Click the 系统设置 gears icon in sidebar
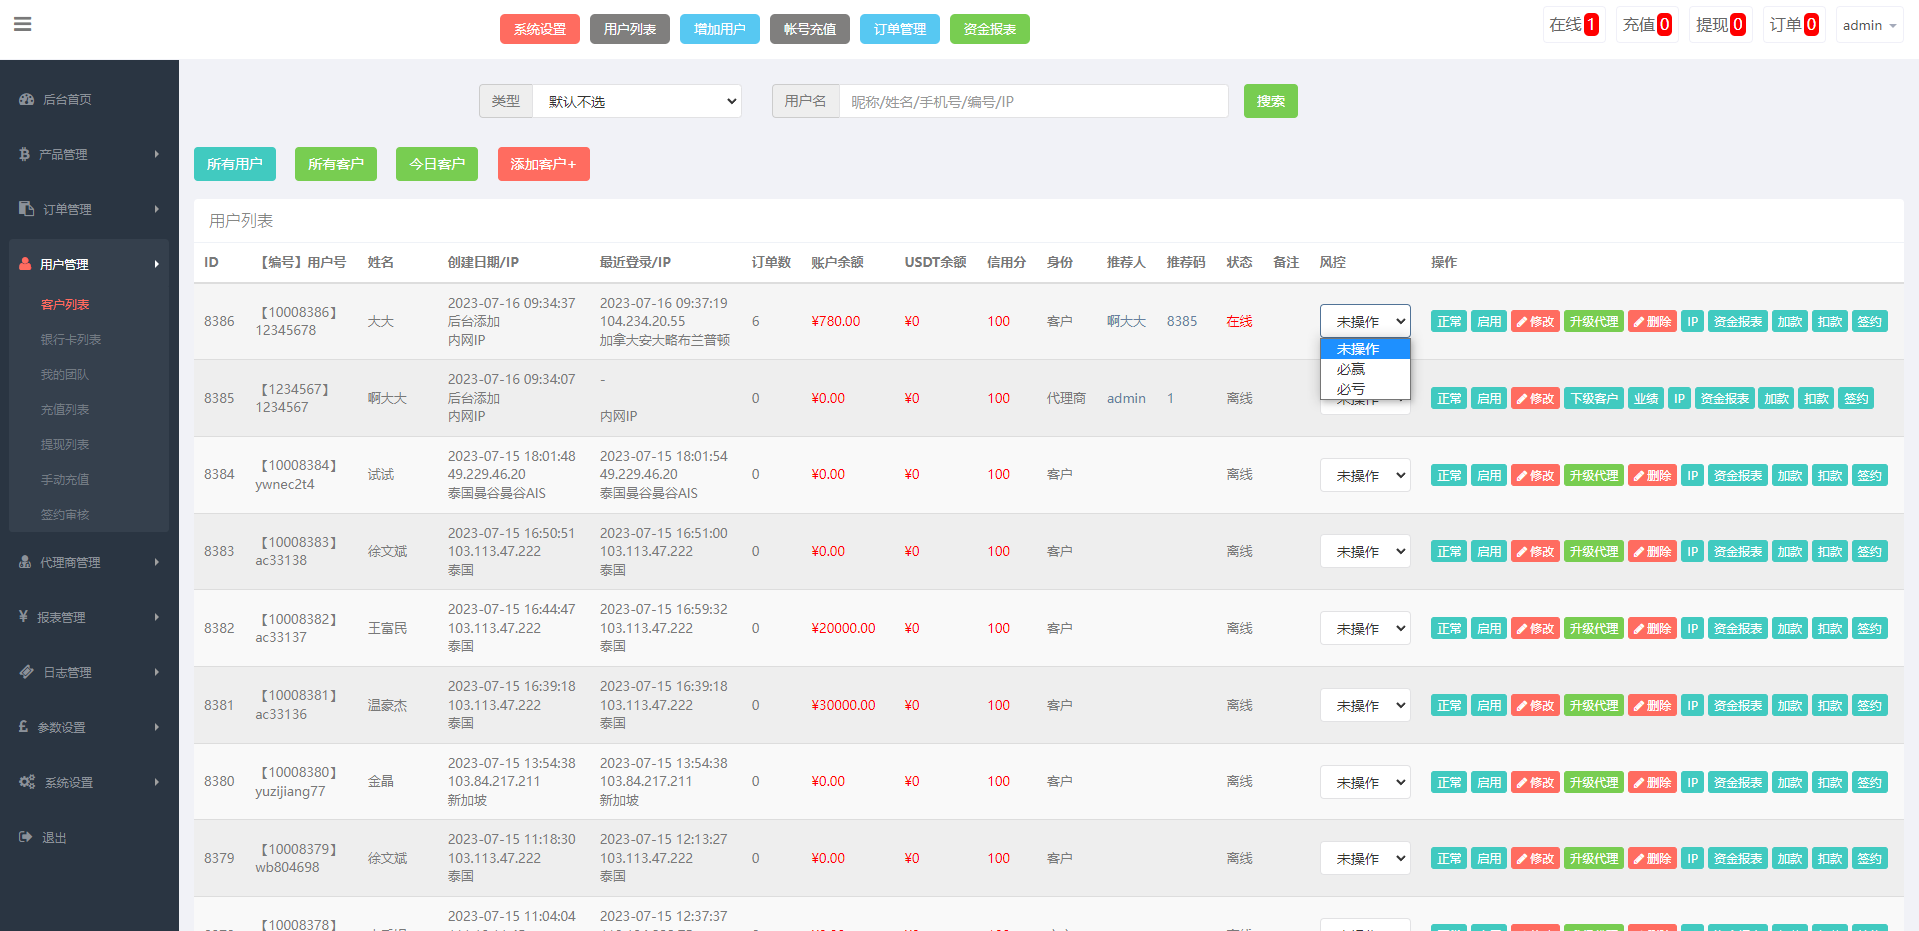Screen dimensions: 1919x931 pos(27,782)
